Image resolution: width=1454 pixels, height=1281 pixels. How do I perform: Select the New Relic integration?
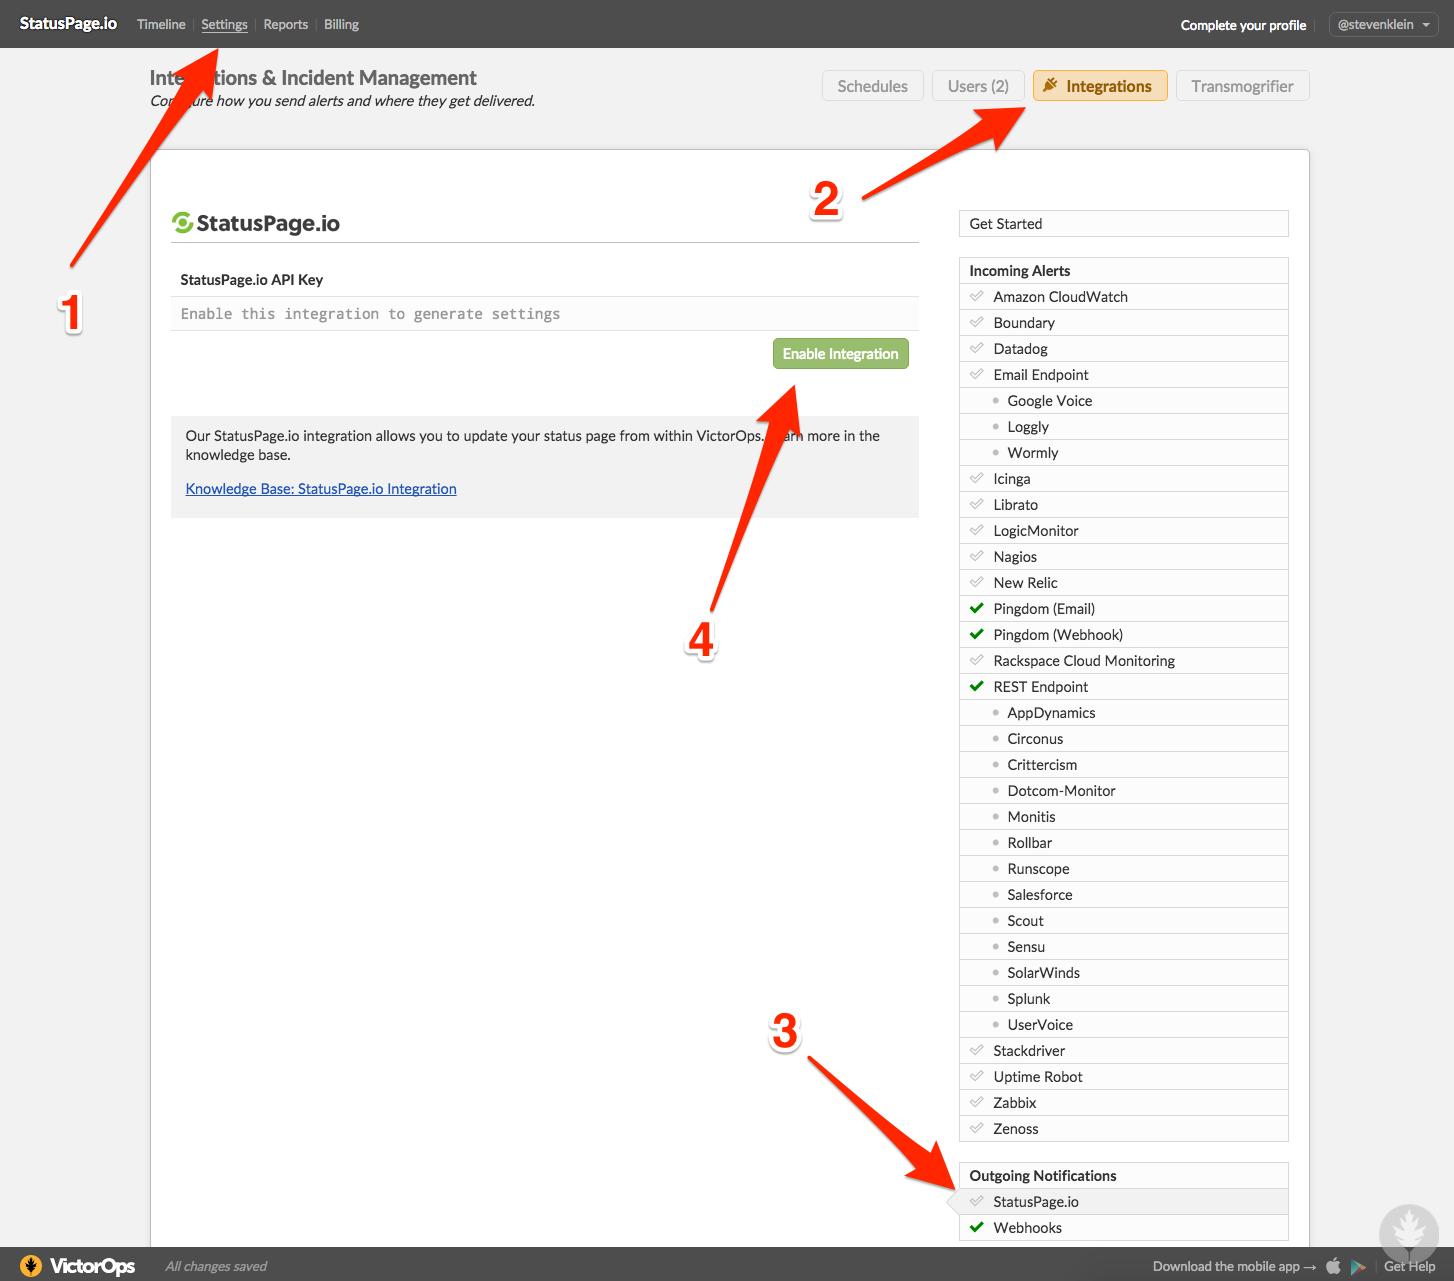tap(1123, 583)
